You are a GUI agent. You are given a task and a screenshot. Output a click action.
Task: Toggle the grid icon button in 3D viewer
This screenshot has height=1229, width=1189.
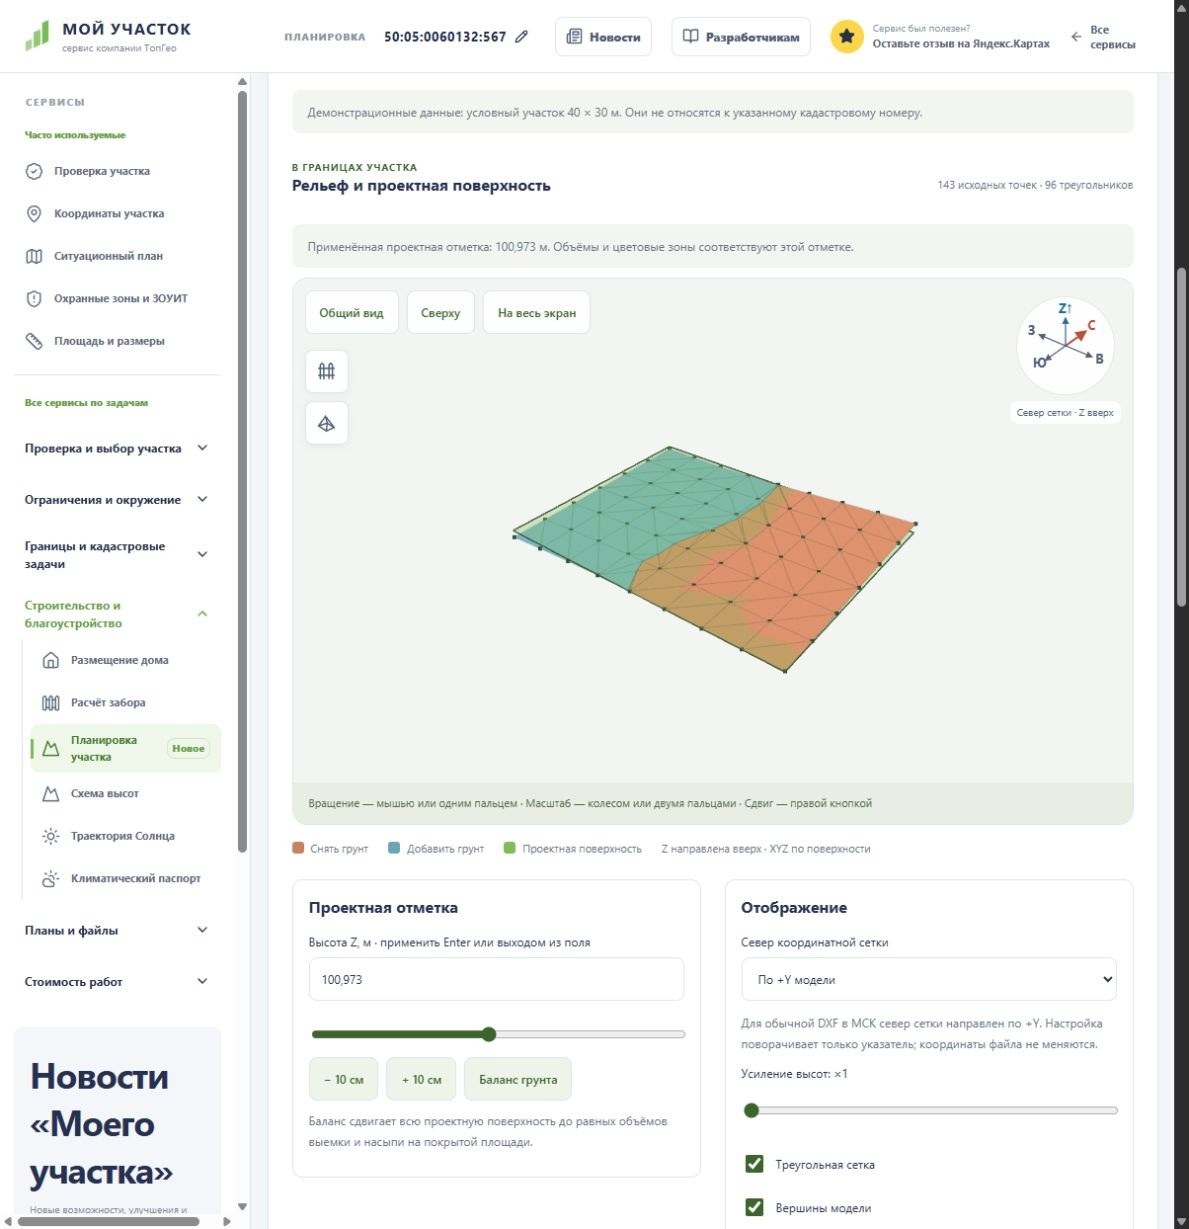(x=326, y=371)
